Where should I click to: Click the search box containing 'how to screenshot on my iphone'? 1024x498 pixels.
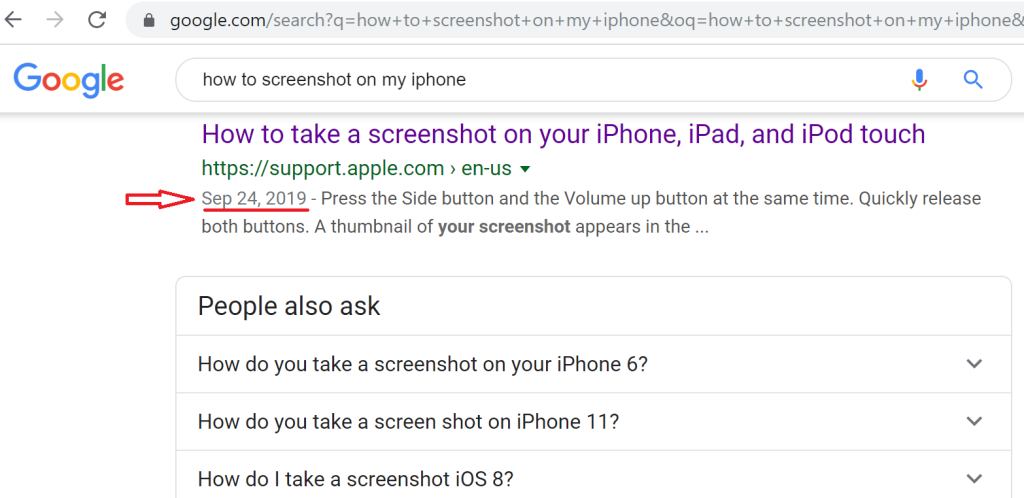pyautogui.click(x=594, y=80)
